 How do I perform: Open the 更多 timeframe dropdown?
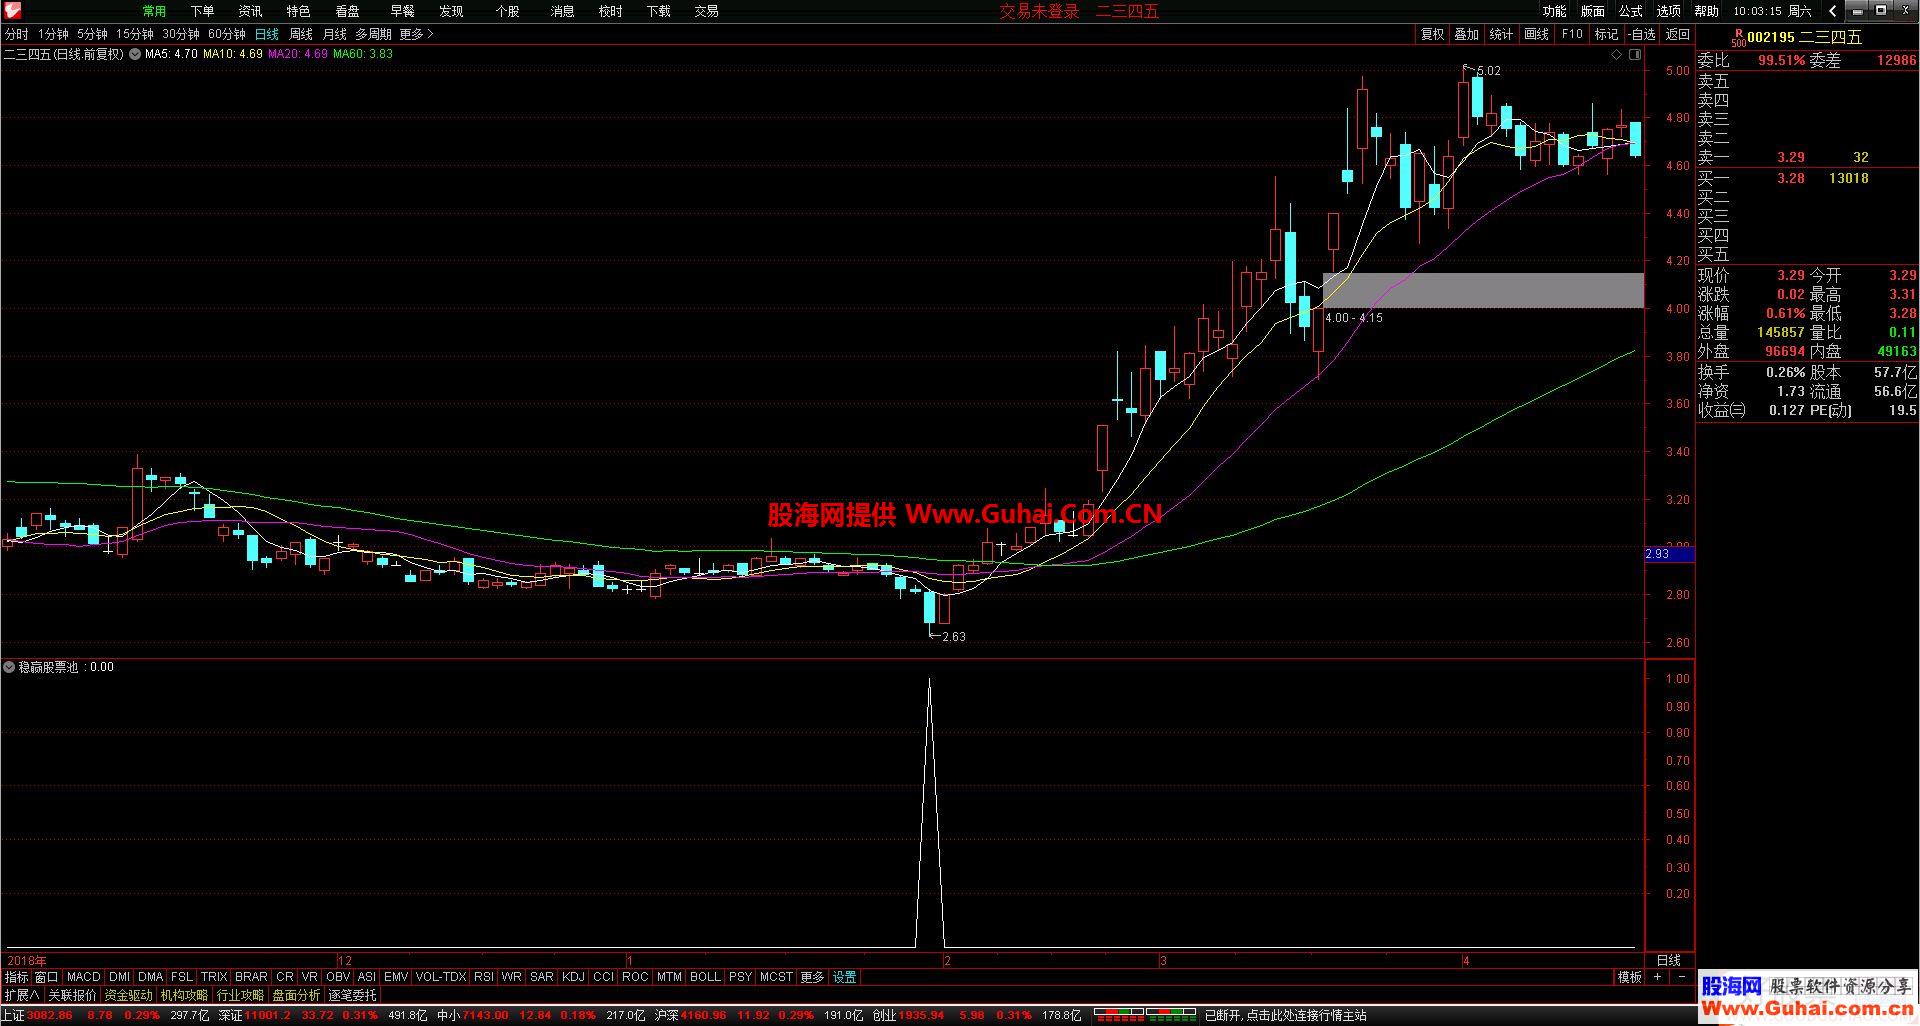(416, 34)
